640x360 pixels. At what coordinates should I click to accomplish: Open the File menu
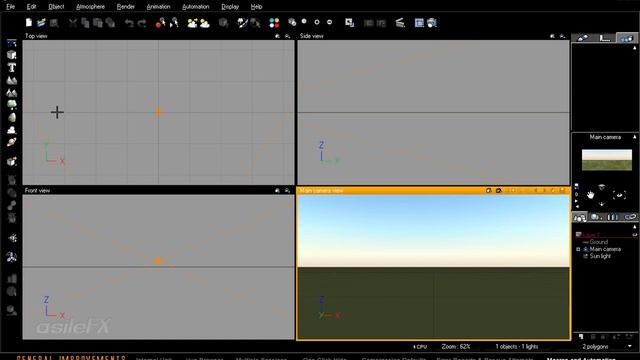[x=10, y=7]
